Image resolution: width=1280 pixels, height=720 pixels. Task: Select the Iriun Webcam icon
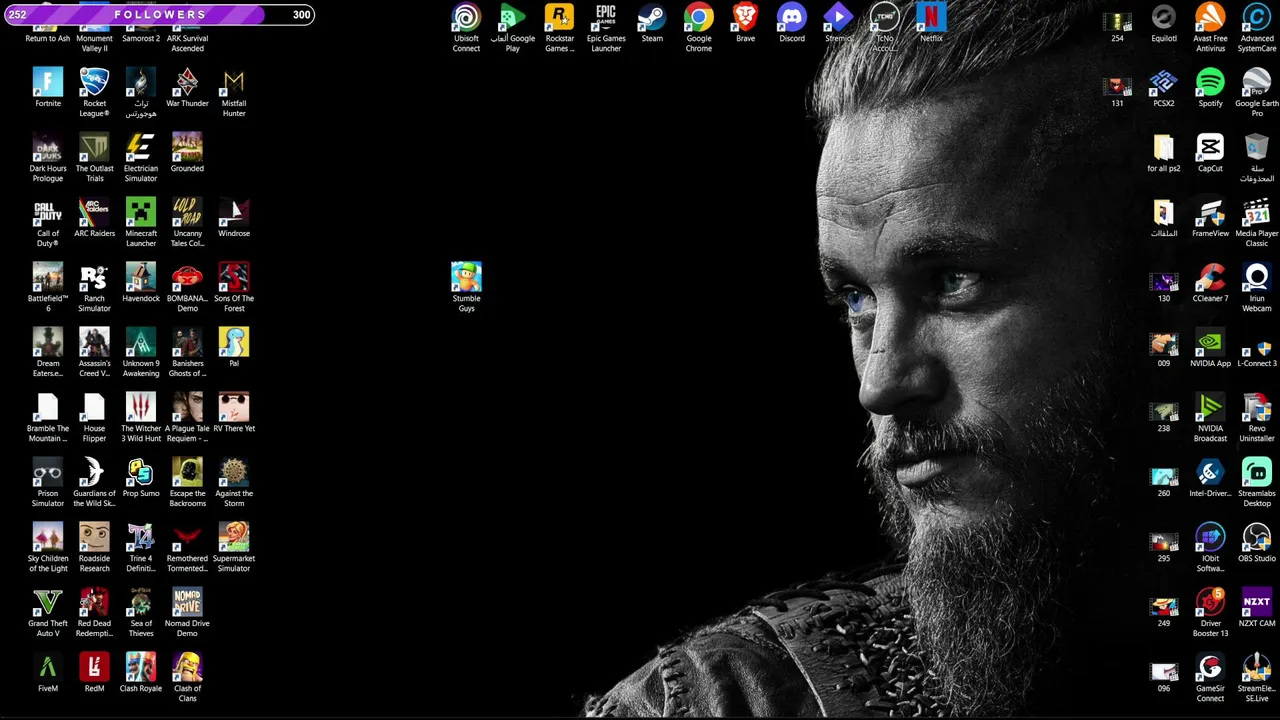pyautogui.click(x=1257, y=277)
